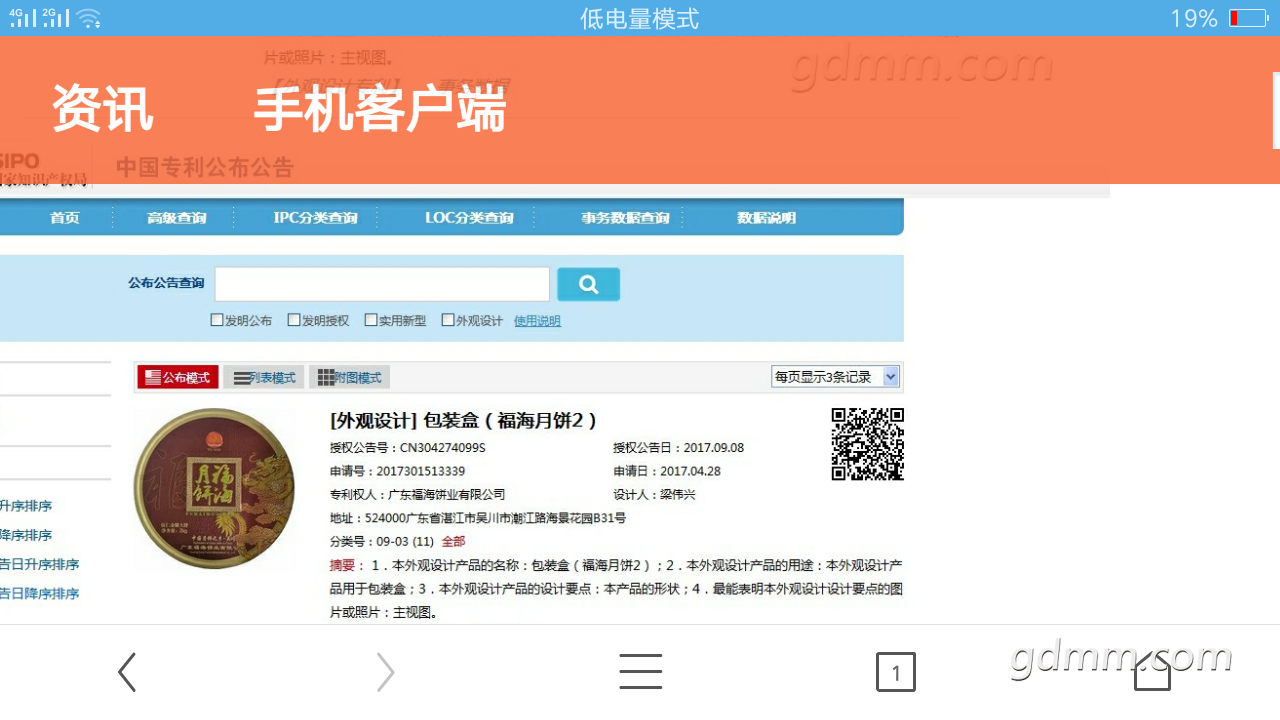This screenshot has width=1280, height=720.
Task: Click the 全部 link after 分类号
Action: tap(453, 542)
